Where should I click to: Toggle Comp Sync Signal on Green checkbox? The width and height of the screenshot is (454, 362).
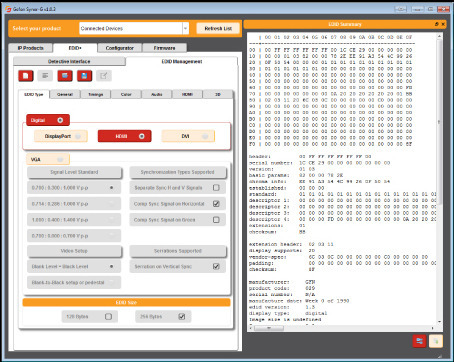[216, 220]
